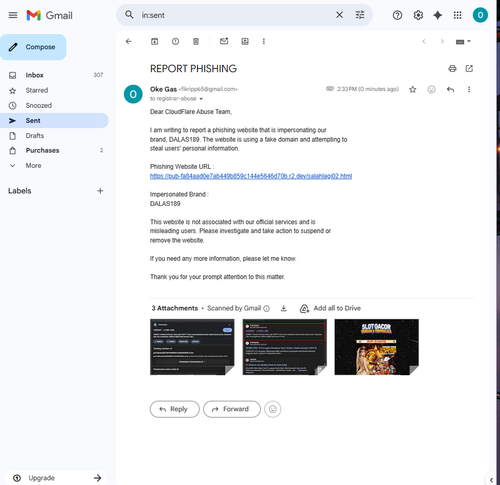This screenshot has width=500, height=485.
Task: Click the circular O sender avatar
Action: pyautogui.click(x=133, y=94)
